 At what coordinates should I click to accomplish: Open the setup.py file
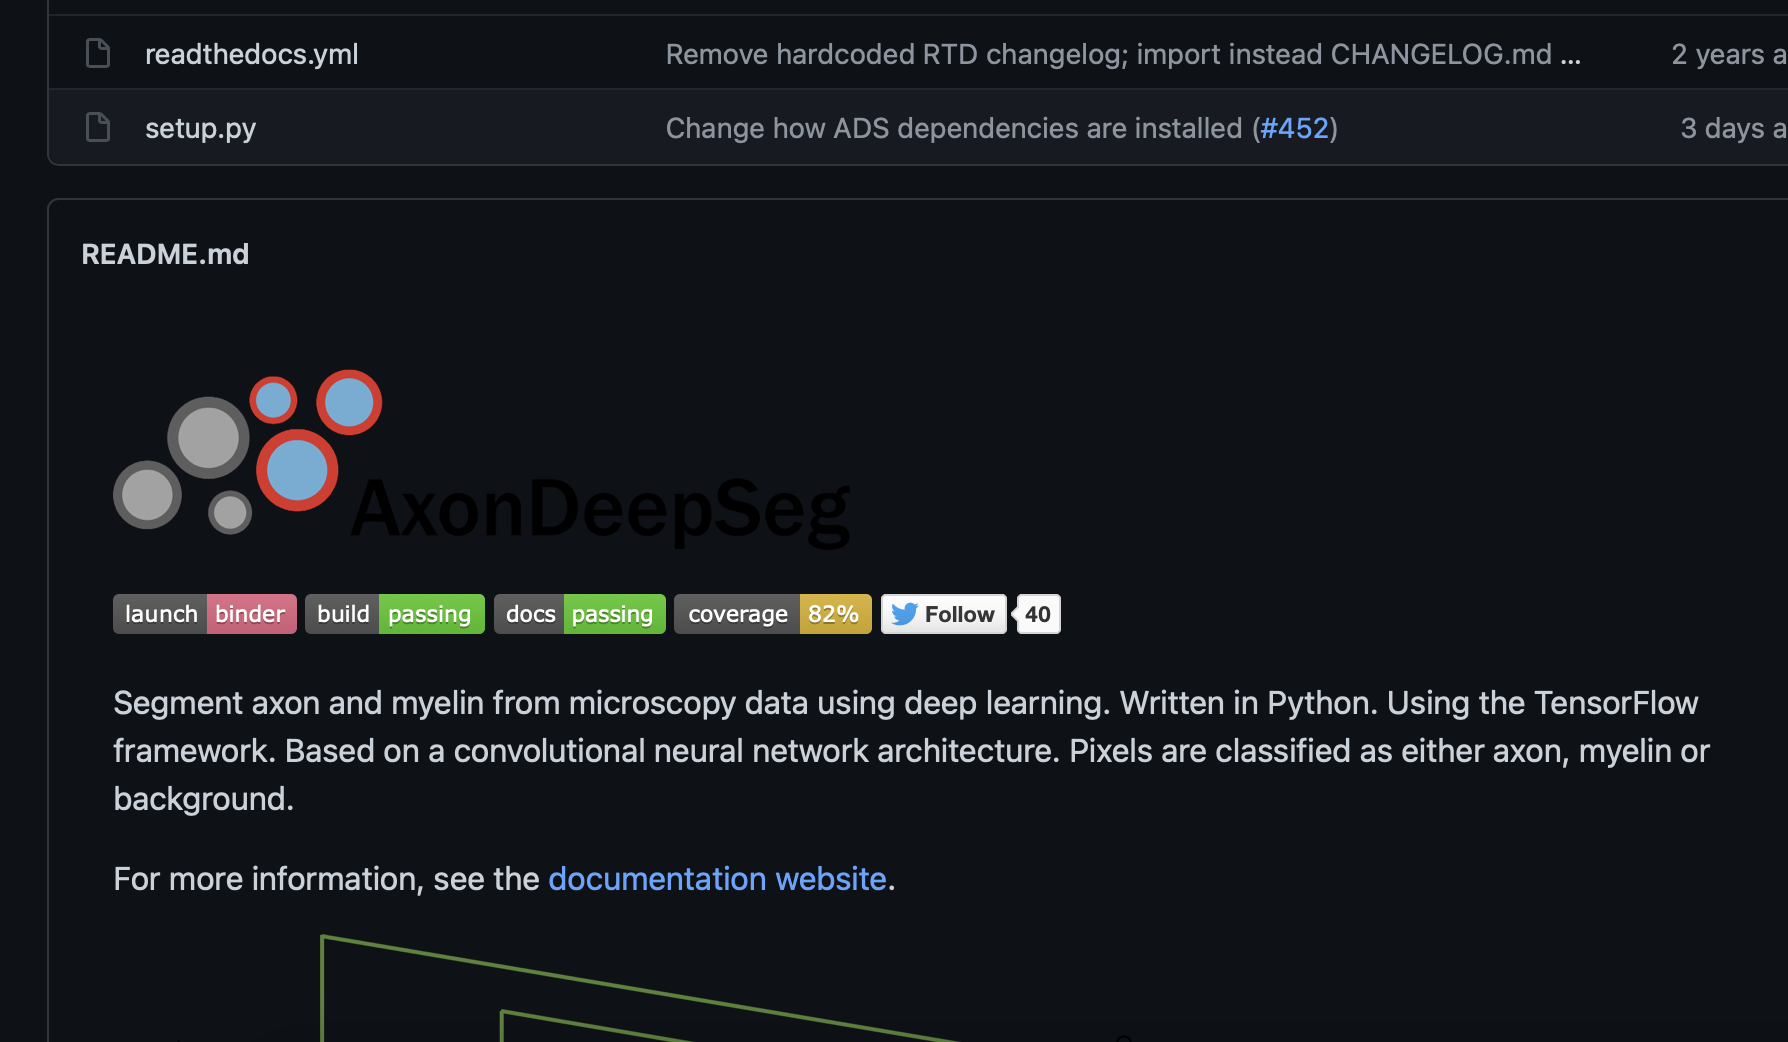(x=200, y=127)
